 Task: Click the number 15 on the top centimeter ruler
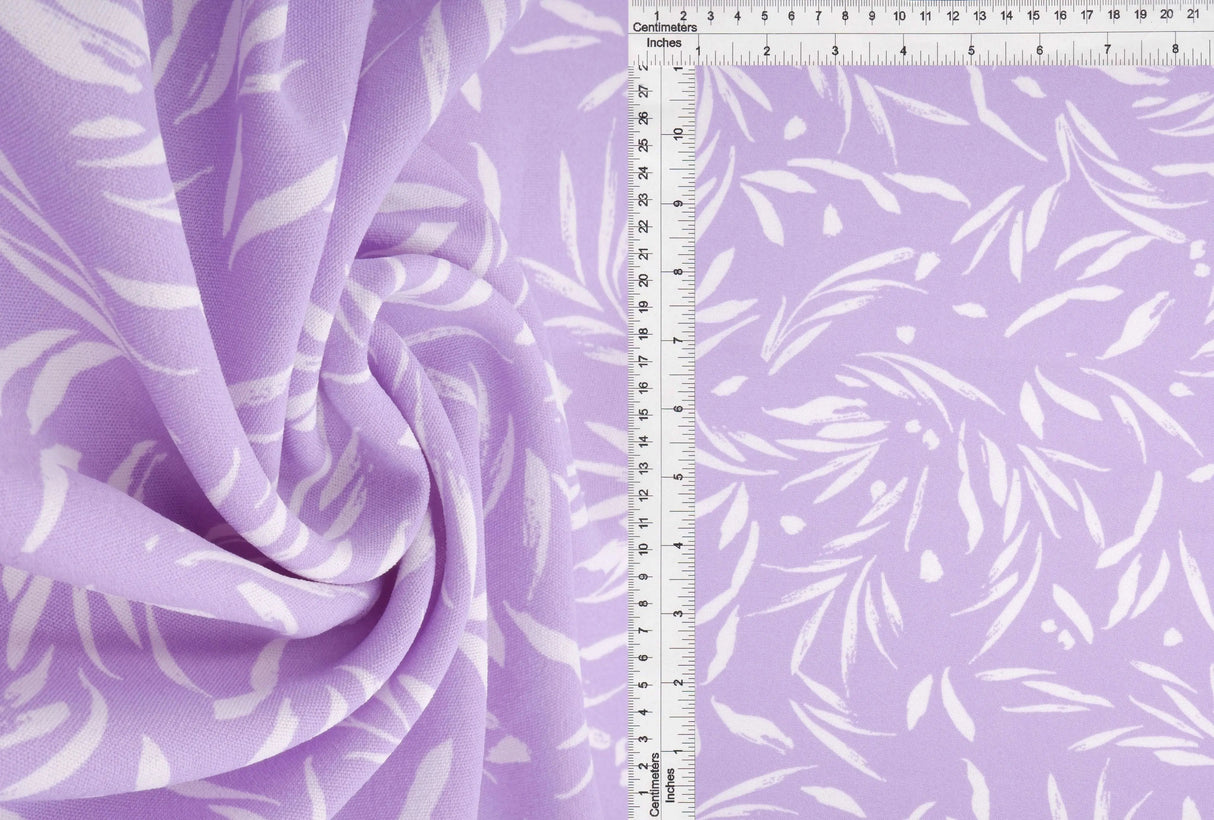click(x=1034, y=16)
